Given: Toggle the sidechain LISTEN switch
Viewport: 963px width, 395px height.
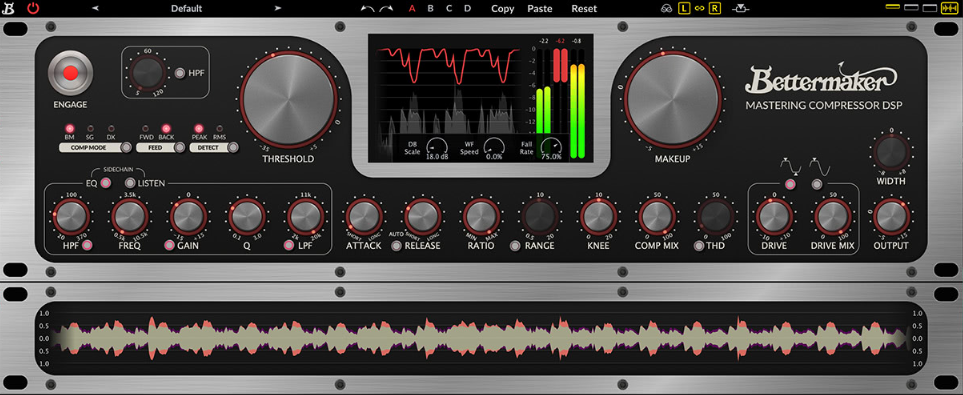Looking at the screenshot, I should 130,182.
